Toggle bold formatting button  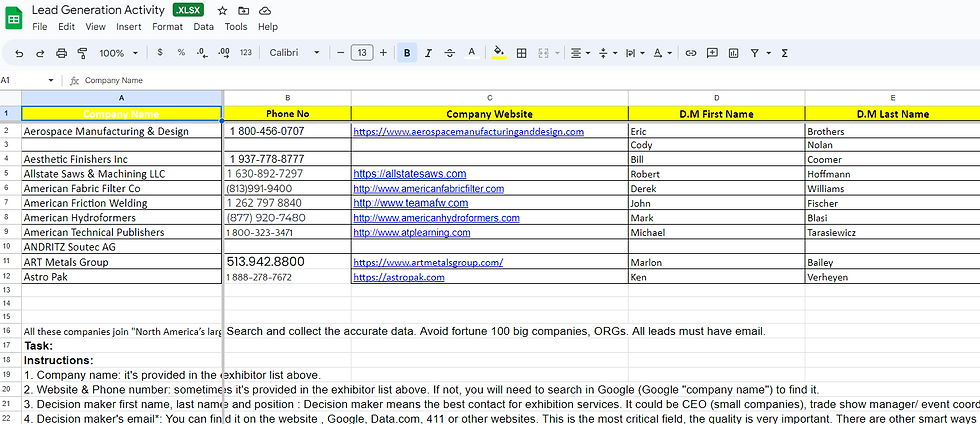coord(407,53)
